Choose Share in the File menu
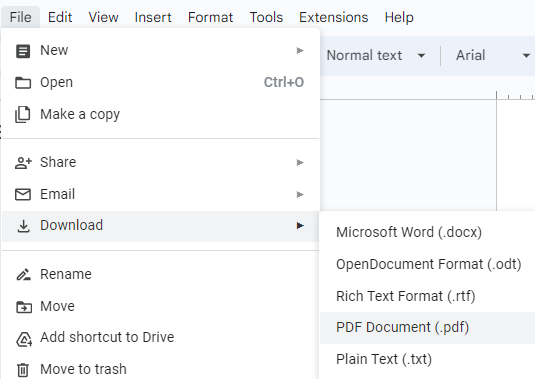The height and width of the screenshot is (379, 535). tap(160, 162)
